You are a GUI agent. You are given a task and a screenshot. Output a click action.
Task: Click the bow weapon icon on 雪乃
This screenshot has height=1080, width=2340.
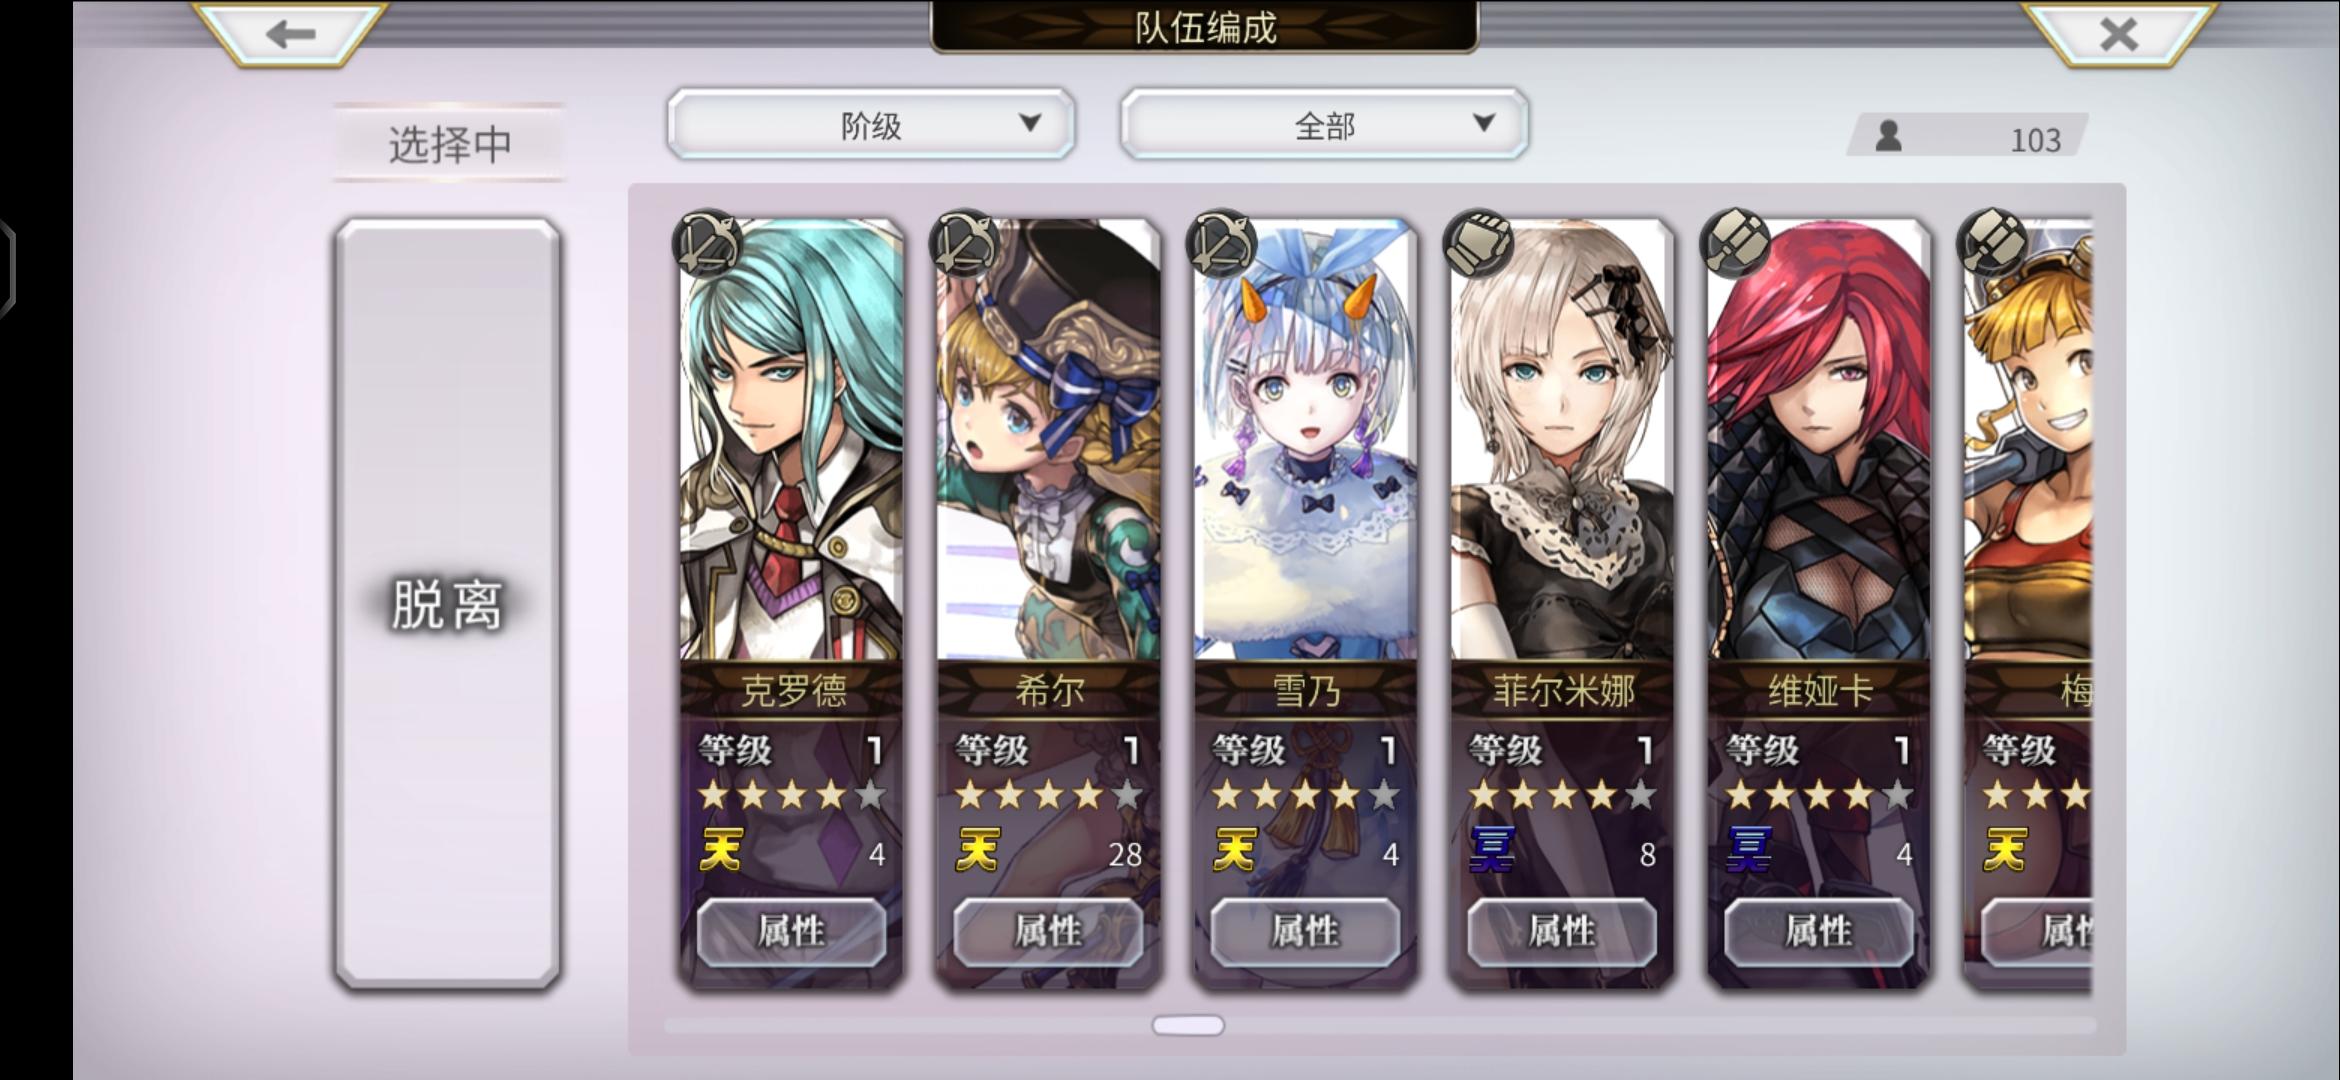[1220, 243]
